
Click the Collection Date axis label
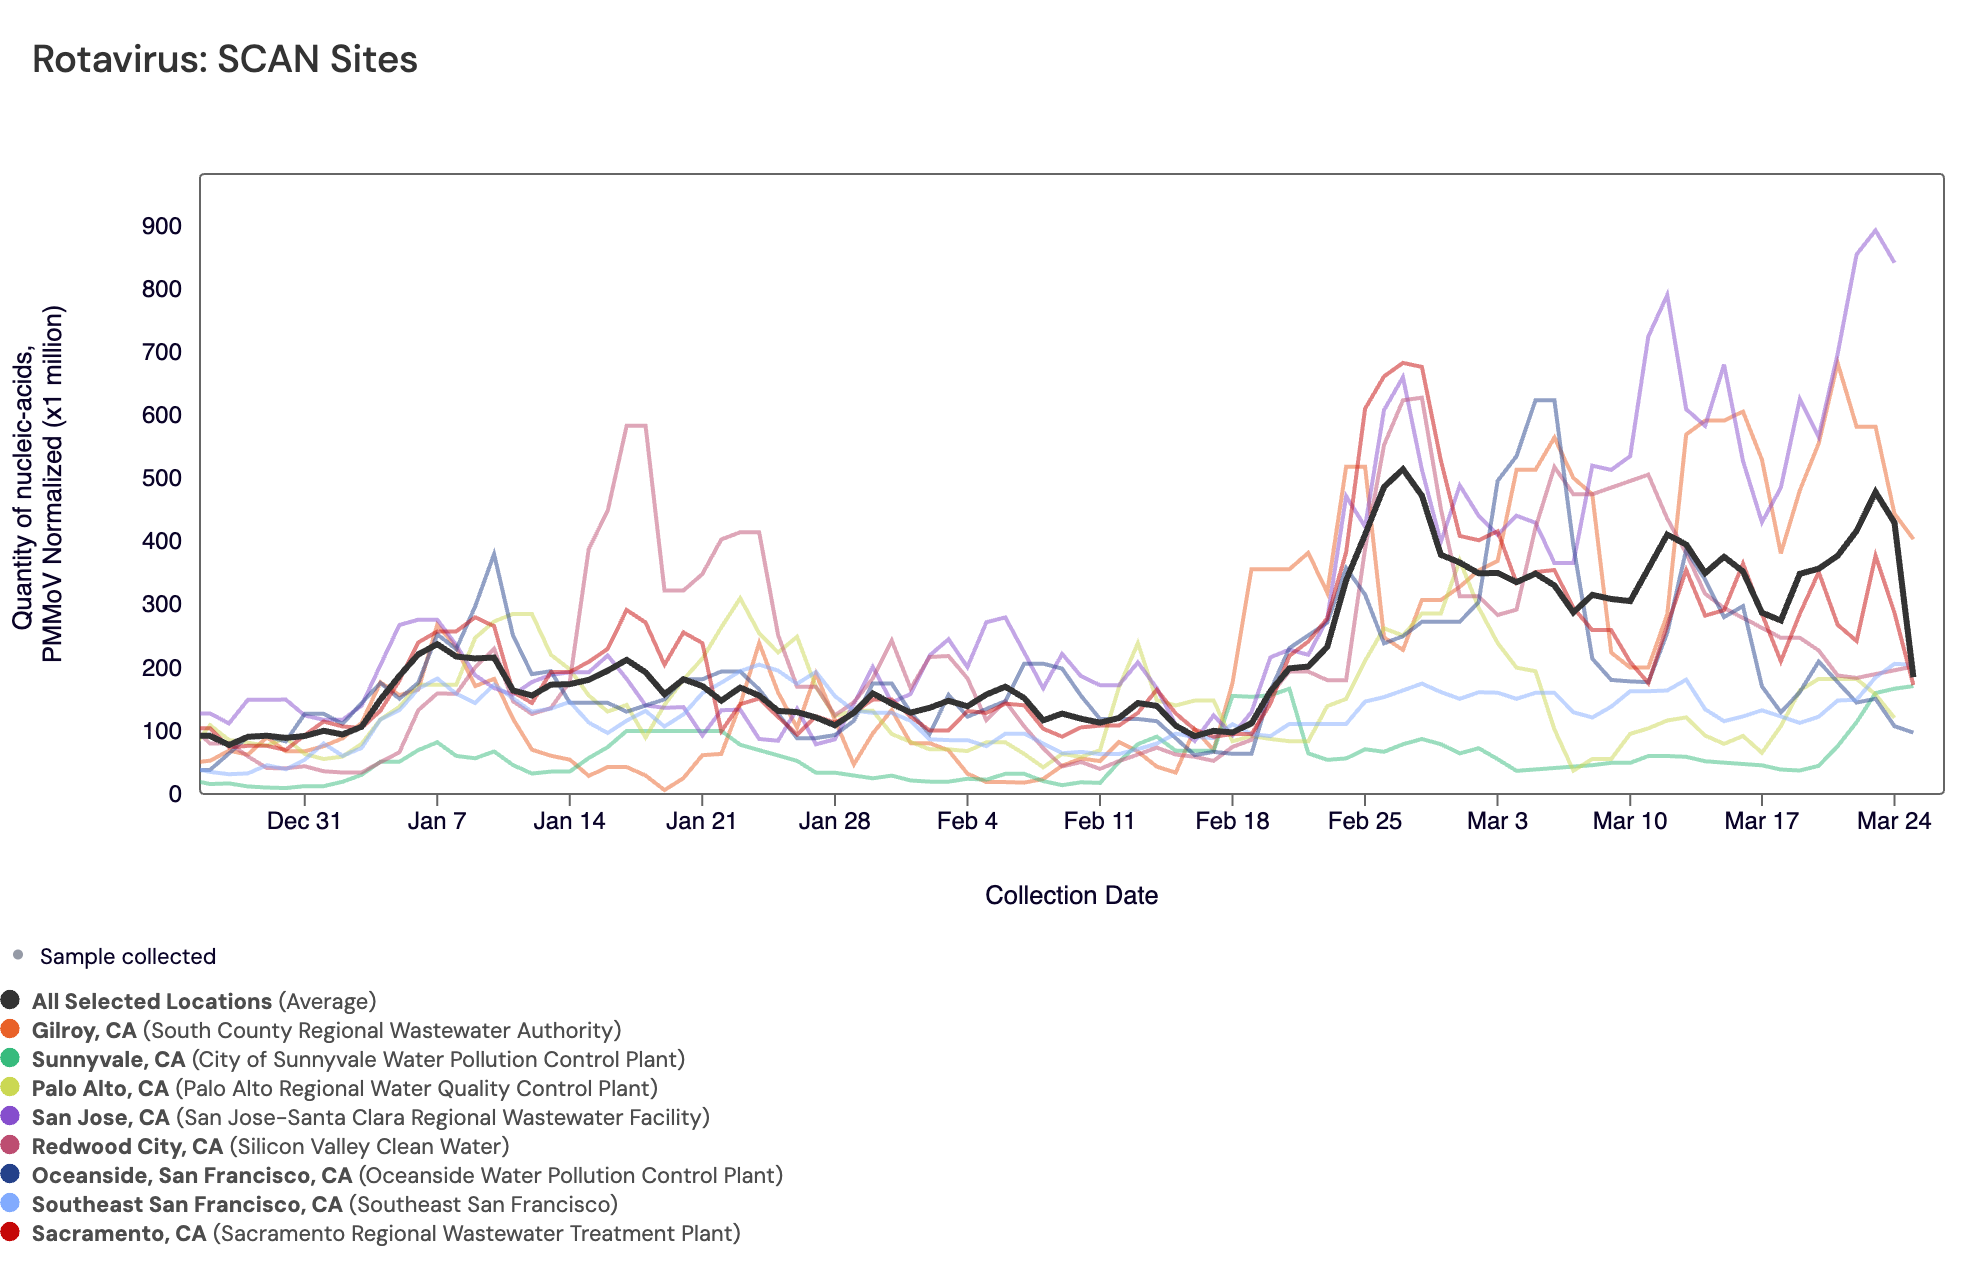[1071, 895]
